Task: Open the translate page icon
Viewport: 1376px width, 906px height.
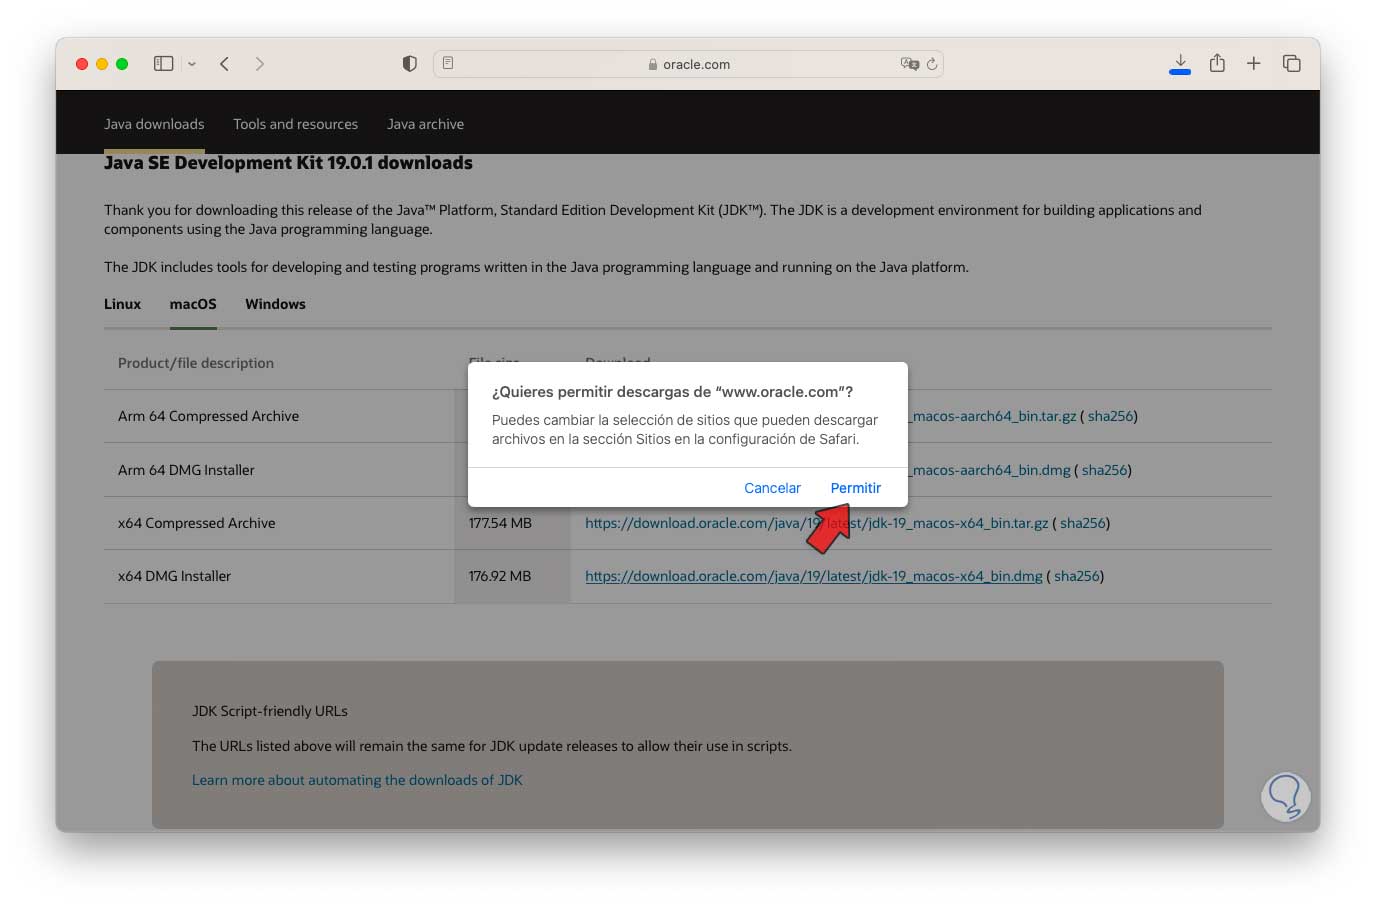Action: pyautogui.click(x=909, y=64)
